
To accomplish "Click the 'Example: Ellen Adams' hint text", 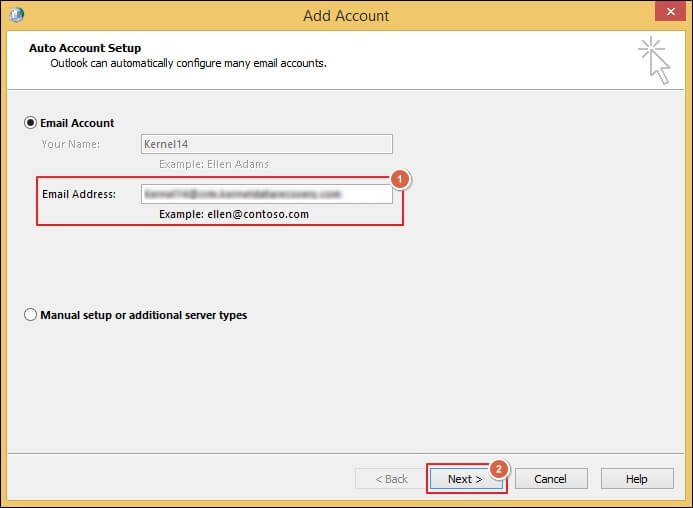I will (213, 164).
